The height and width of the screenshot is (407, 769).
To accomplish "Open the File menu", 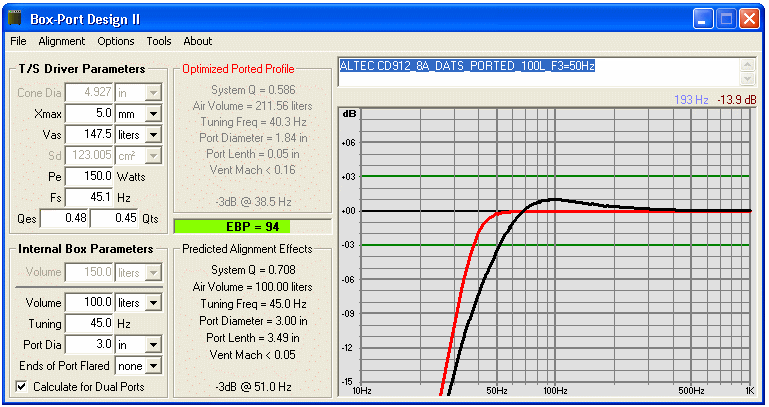I will coord(18,41).
